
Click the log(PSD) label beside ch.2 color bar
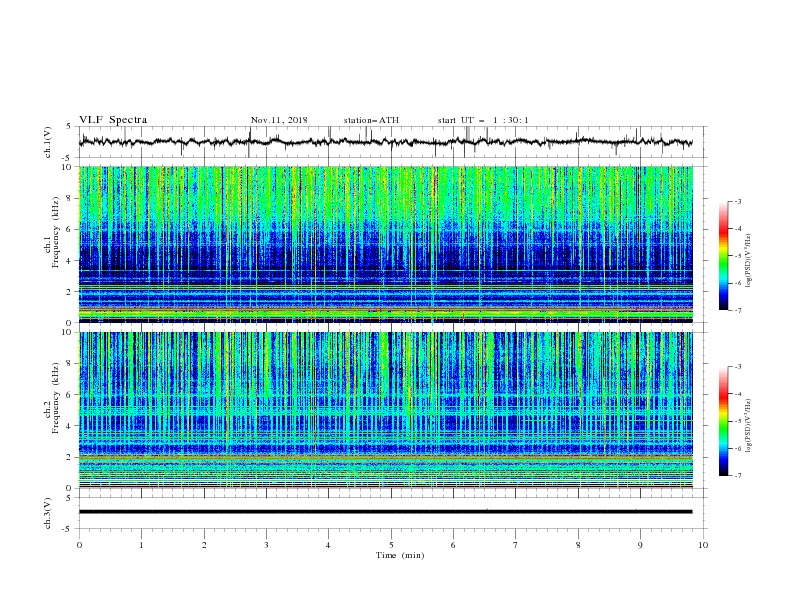(749, 426)
